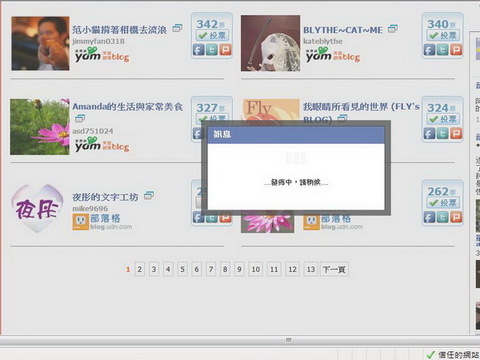Viewport: 480px width, 360px height.
Task: Share the 342-vote blog on Twitter
Action: [x=212, y=50]
